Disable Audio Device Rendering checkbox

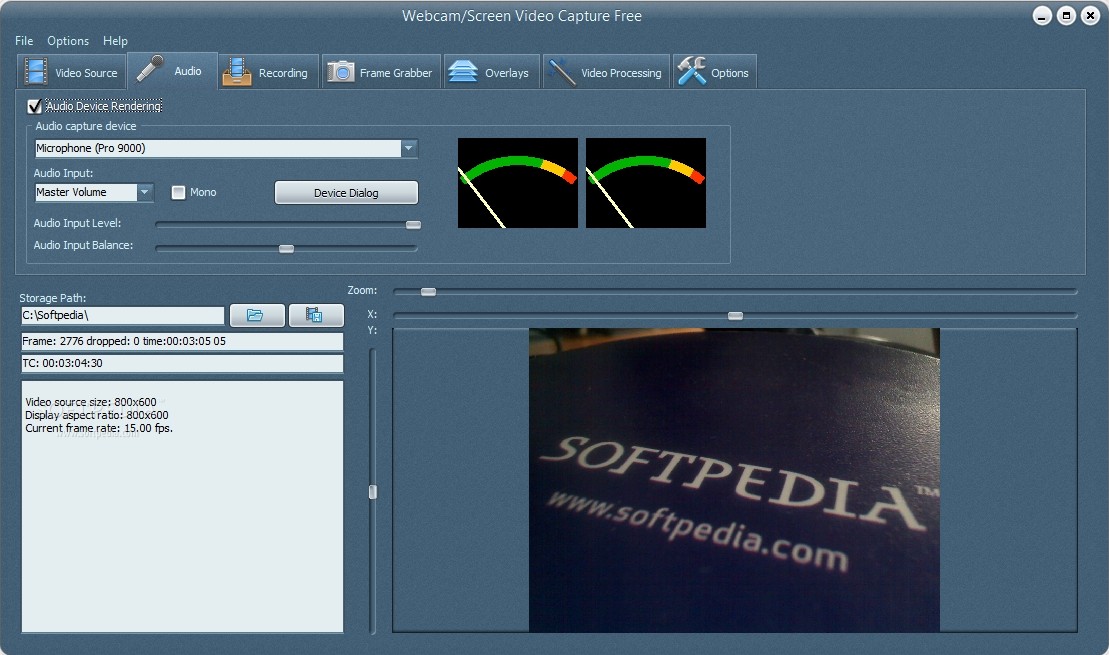click(x=34, y=106)
